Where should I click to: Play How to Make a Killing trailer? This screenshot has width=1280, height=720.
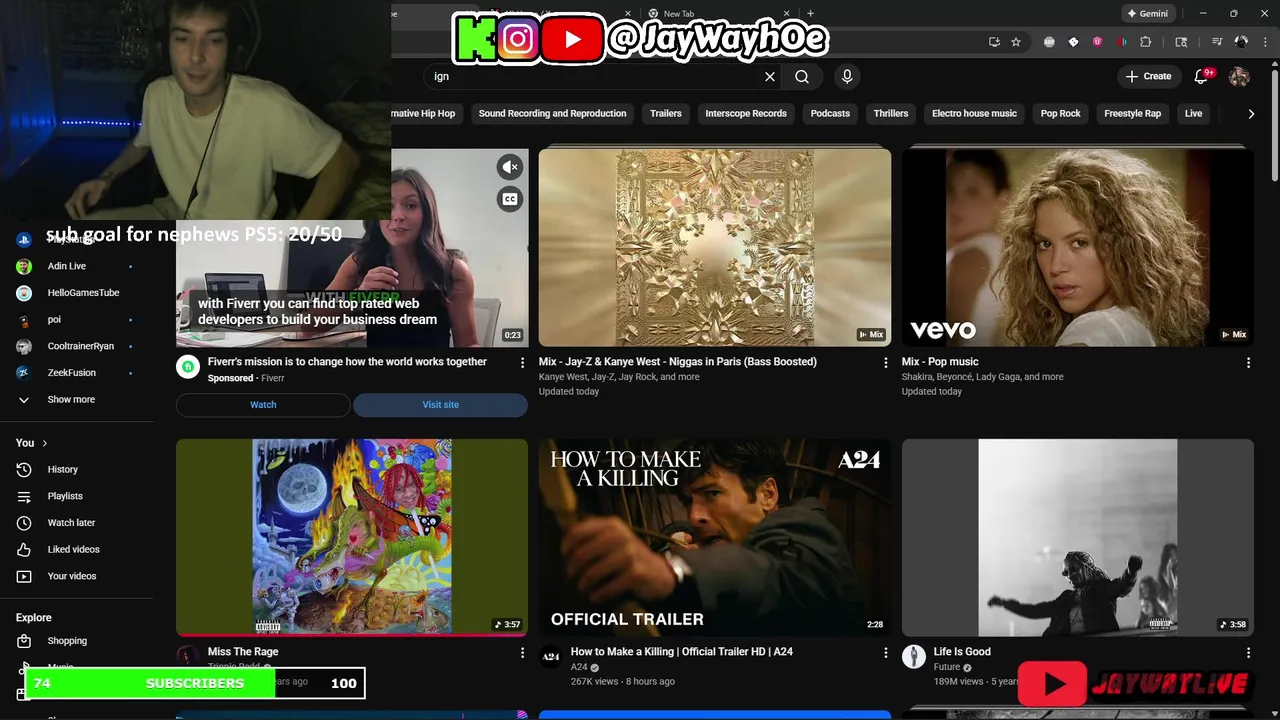(x=715, y=537)
